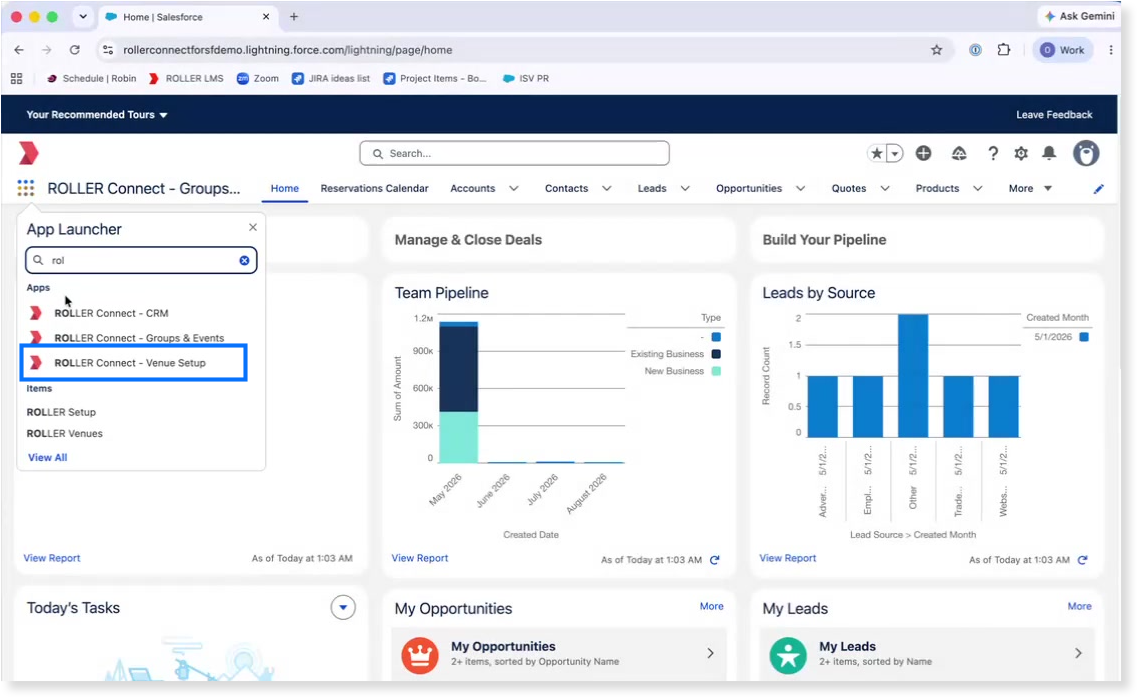Open the App Launcher waffle icon
Screen dimensions: 1137x697
(25, 189)
